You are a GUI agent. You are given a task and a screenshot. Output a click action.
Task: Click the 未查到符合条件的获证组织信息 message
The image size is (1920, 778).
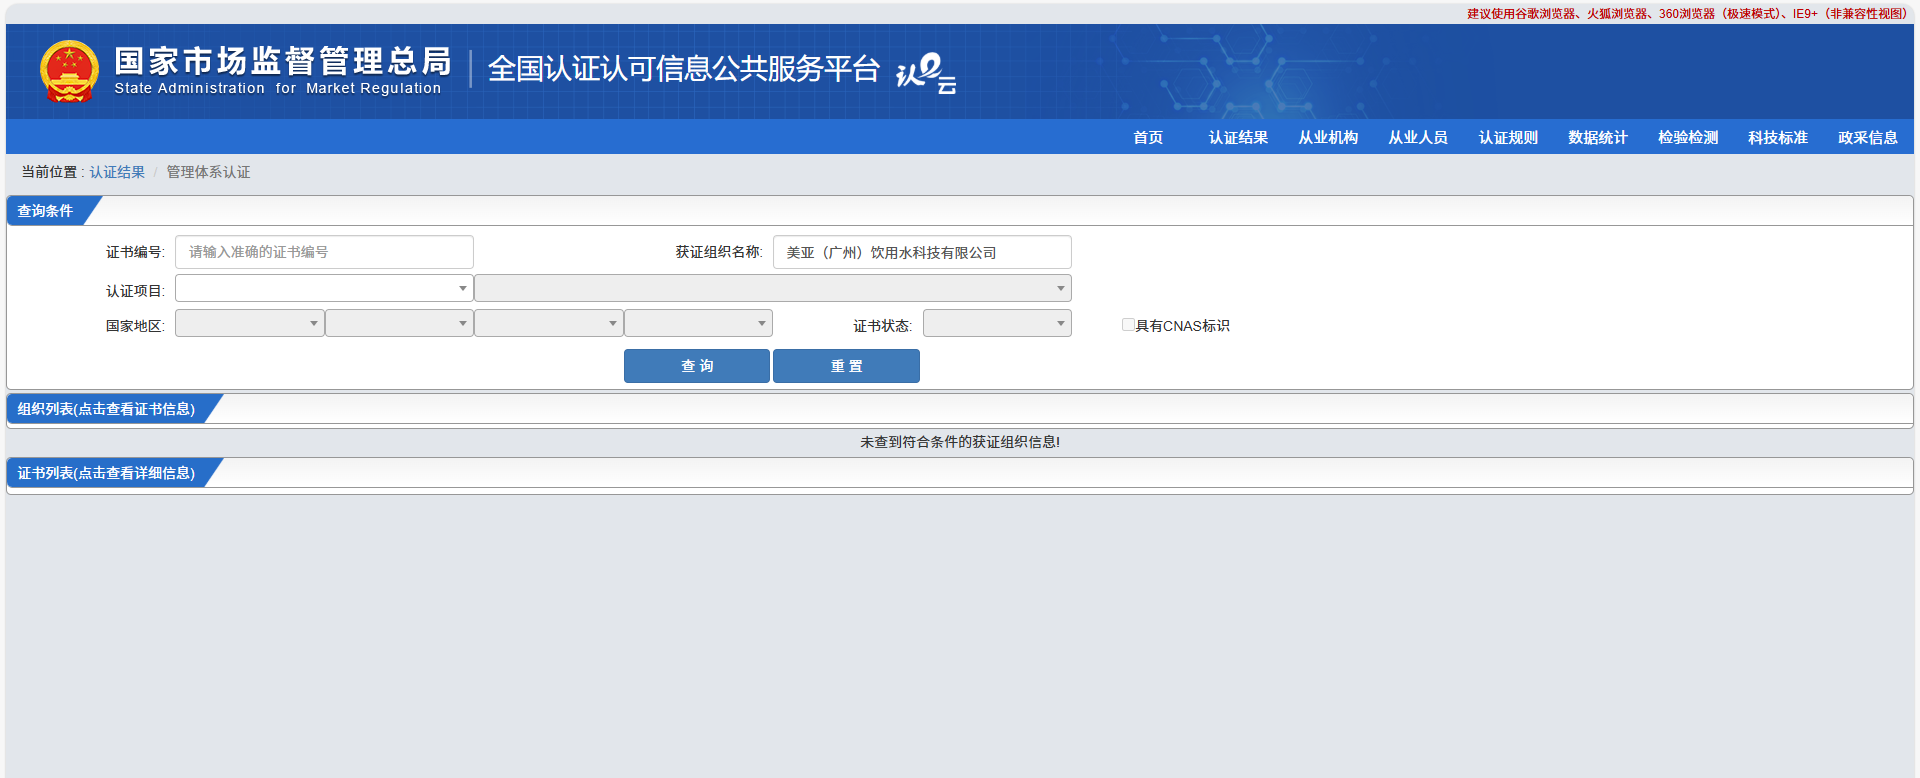pyautogui.click(x=960, y=442)
